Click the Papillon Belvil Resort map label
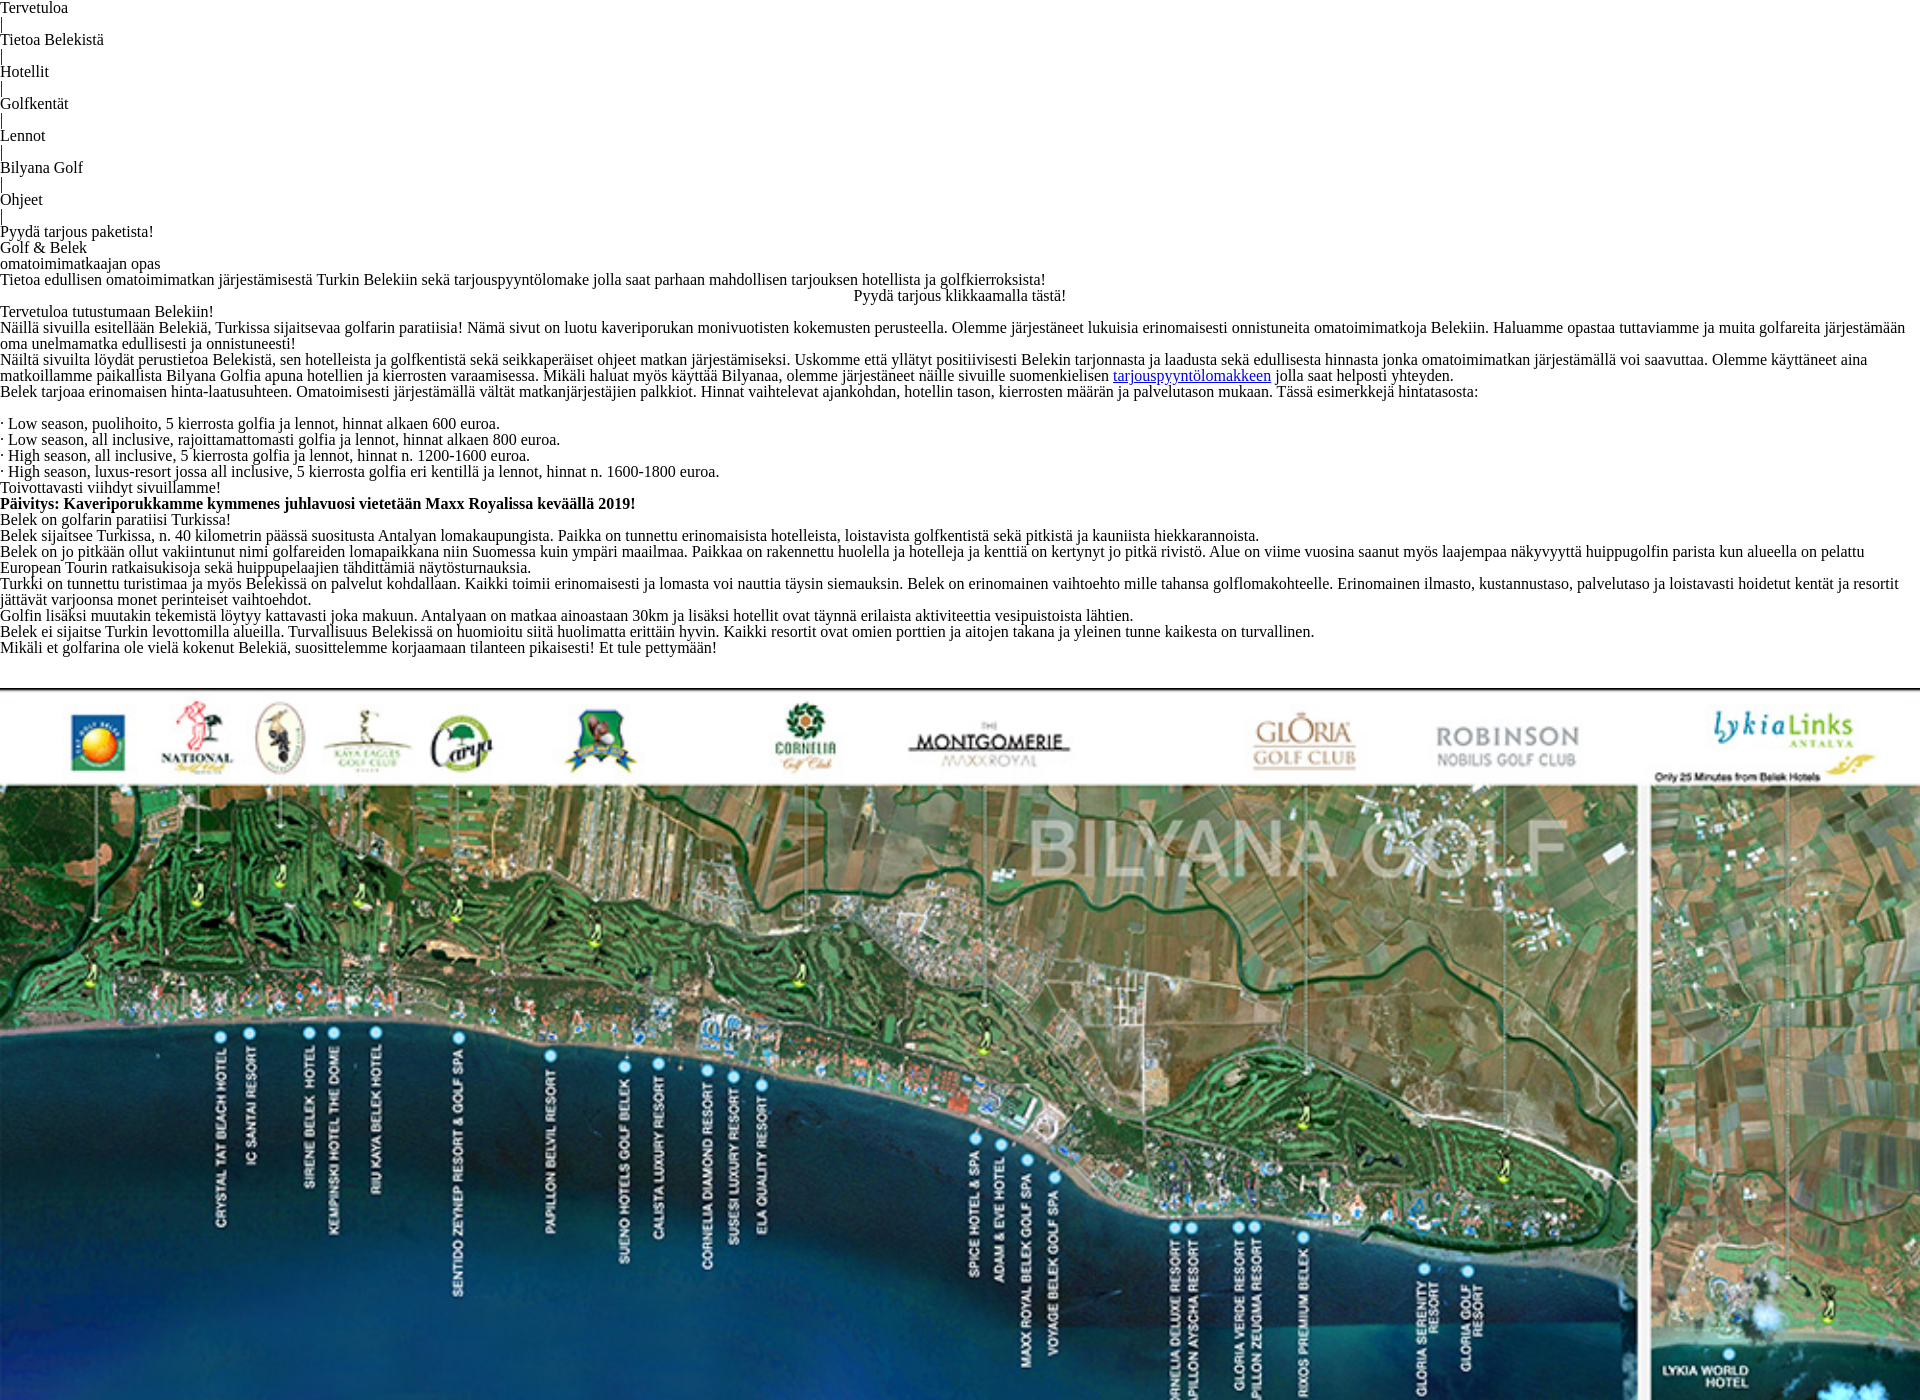This screenshot has height=1400, width=1920. [x=550, y=1151]
